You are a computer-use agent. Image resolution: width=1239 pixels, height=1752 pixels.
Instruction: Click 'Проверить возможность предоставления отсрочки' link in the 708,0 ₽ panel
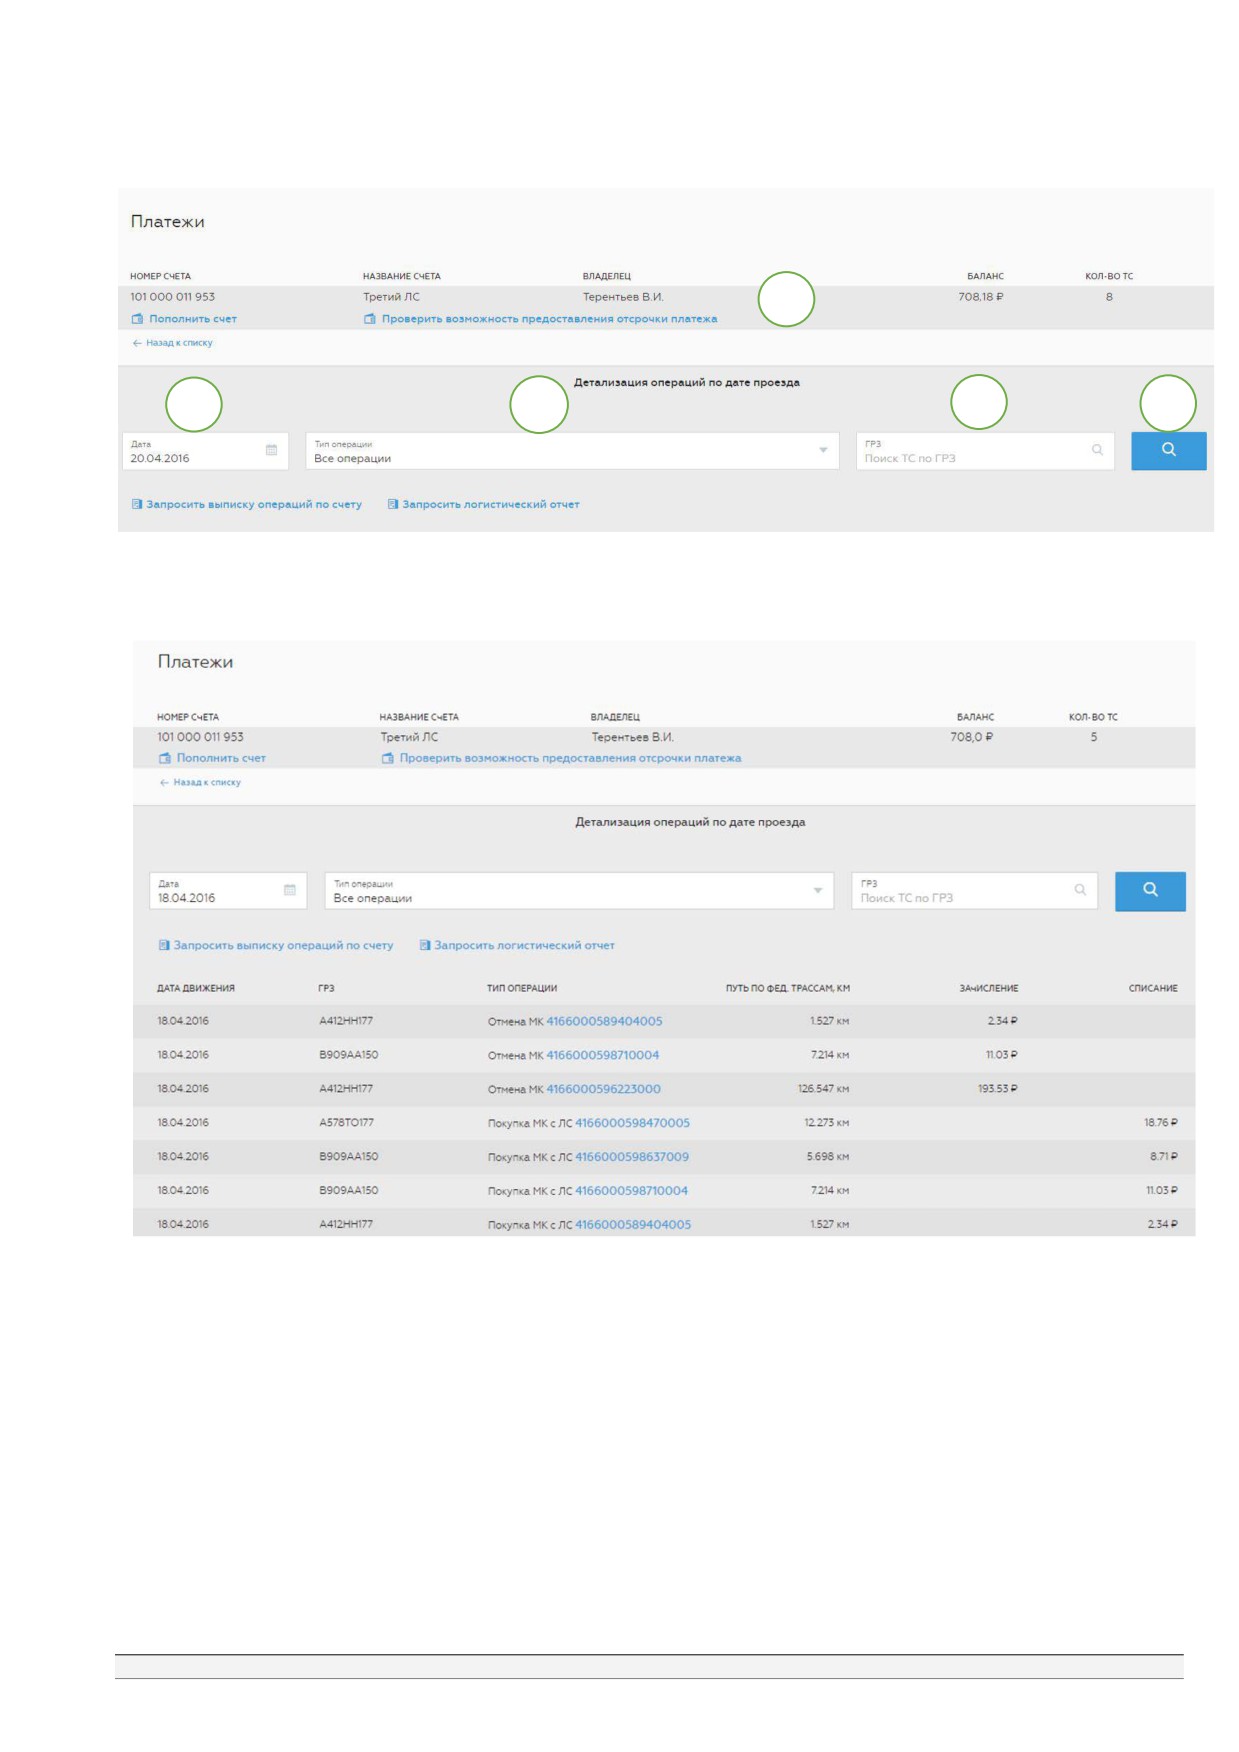(x=570, y=758)
